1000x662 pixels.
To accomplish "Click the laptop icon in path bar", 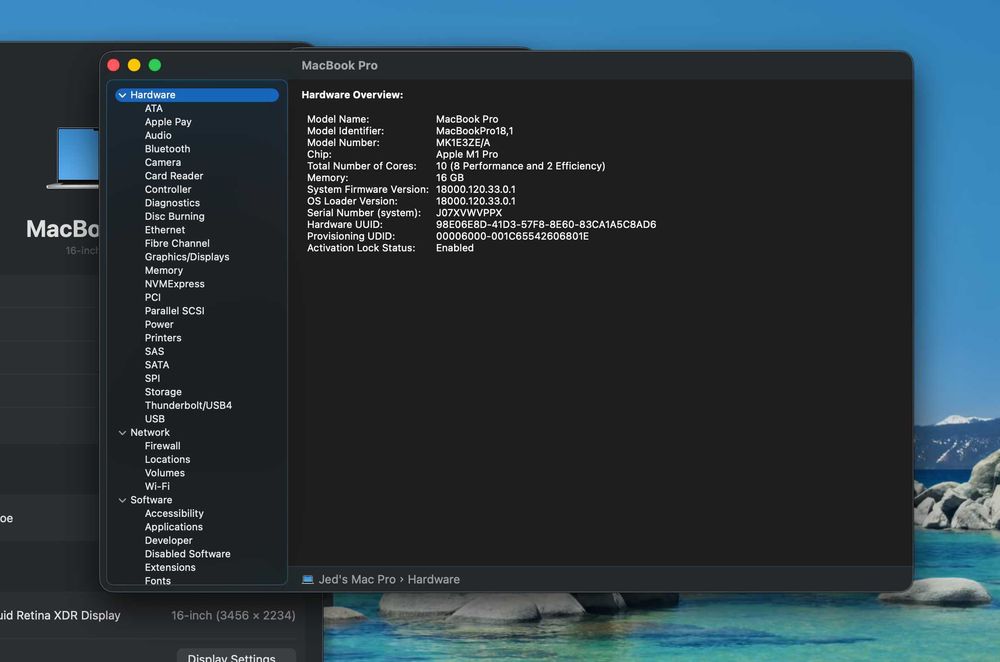I will pyautogui.click(x=307, y=579).
